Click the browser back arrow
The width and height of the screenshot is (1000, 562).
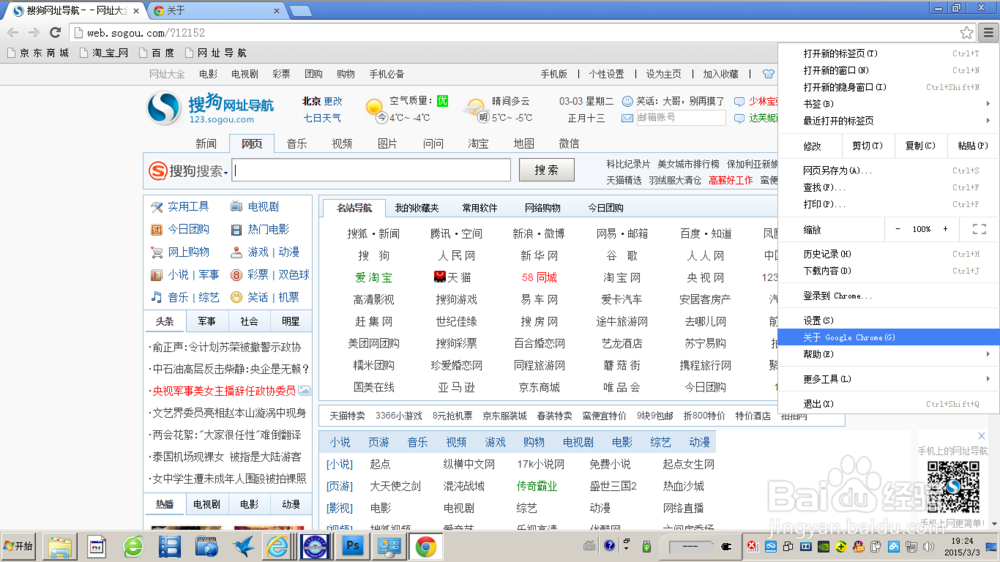pos(13,33)
